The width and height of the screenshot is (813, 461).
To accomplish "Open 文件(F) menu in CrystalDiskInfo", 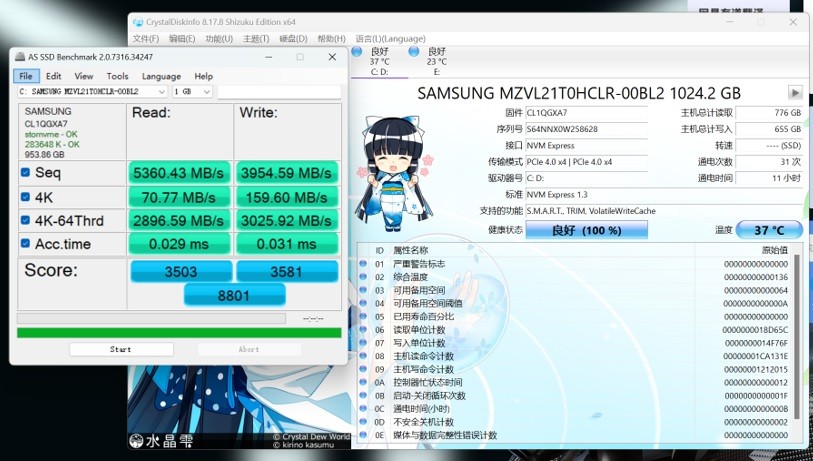I will tap(146, 39).
